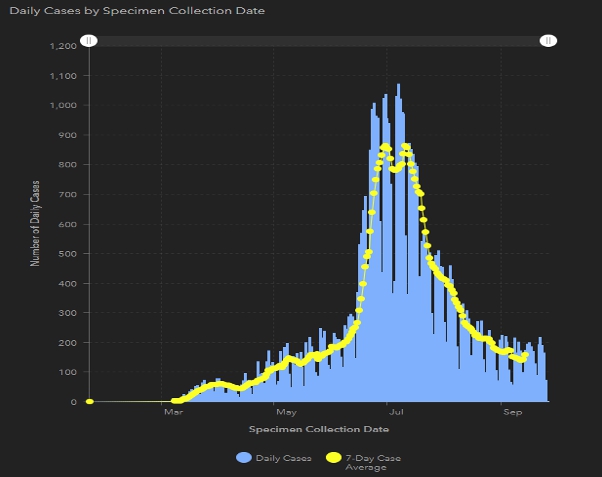This screenshot has height=477, width=602.
Task: Toggle the blue Daily Cases legend marker
Action: 243,457
